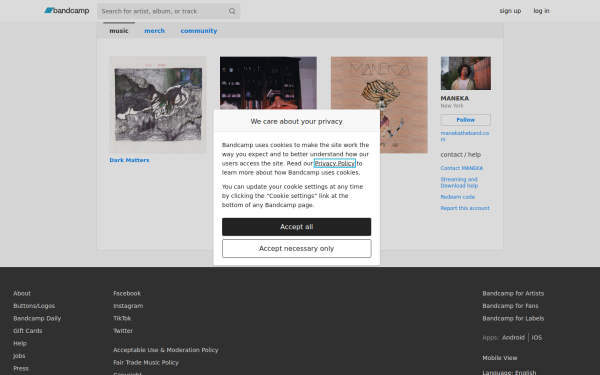This screenshot has height=375, width=600.
Task: Open the Fair Trade Music Policy link
Action: pos(146,362)
